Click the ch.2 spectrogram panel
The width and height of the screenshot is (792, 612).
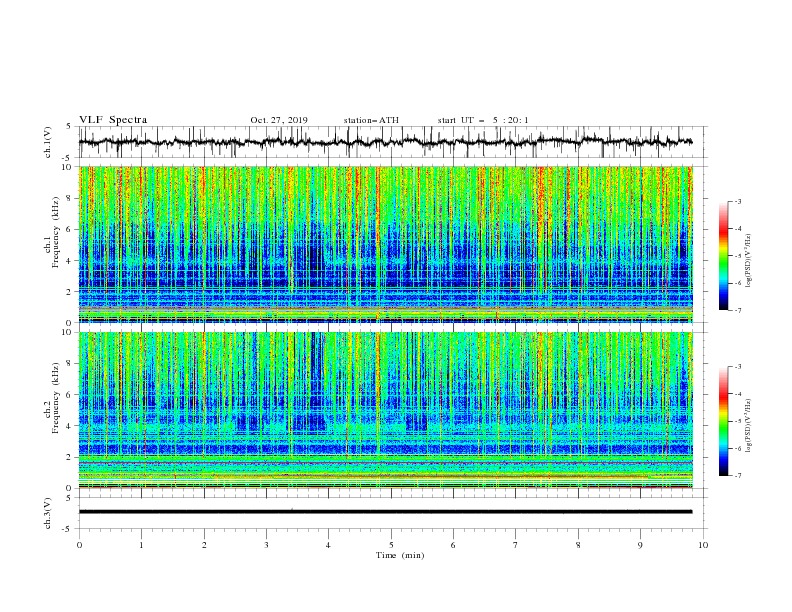[x=386, y=410]
